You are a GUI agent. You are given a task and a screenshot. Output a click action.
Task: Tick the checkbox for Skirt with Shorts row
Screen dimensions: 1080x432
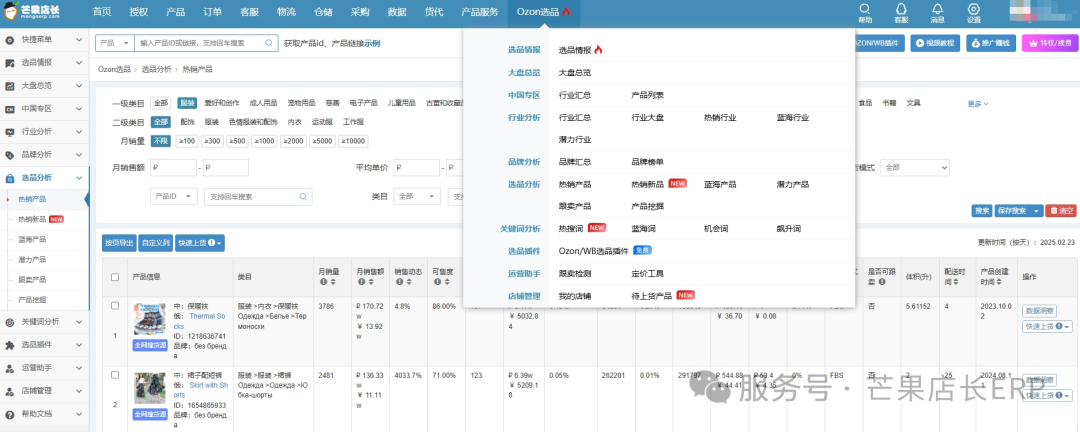click(115, 375)
